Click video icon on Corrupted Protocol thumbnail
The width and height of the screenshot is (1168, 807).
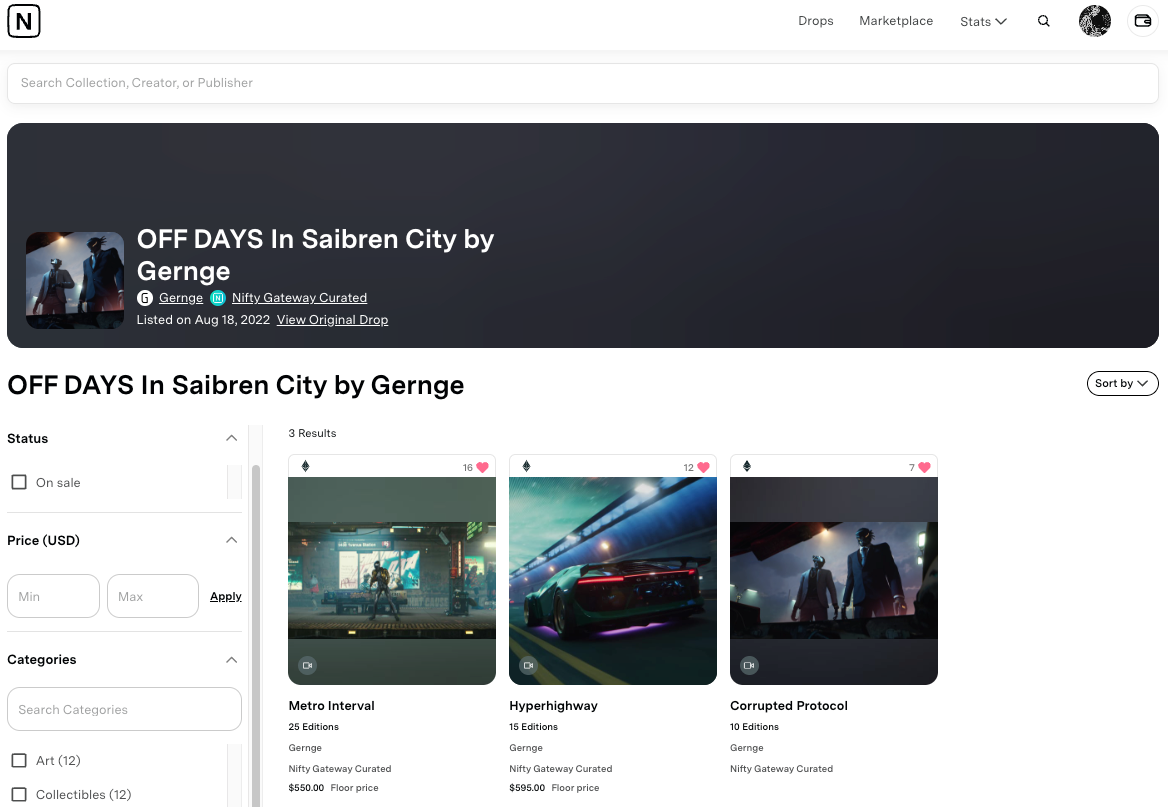click(x=749, y=665)
